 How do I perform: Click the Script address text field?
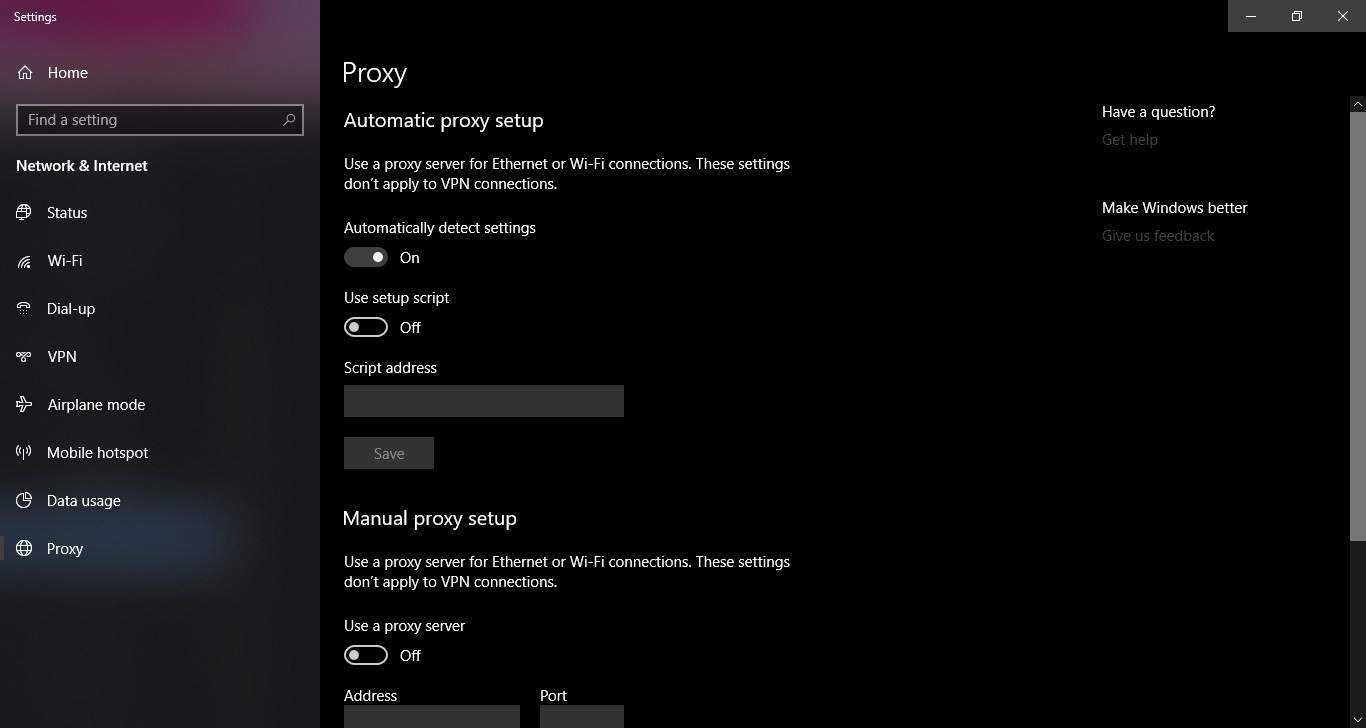pos(484,401)
